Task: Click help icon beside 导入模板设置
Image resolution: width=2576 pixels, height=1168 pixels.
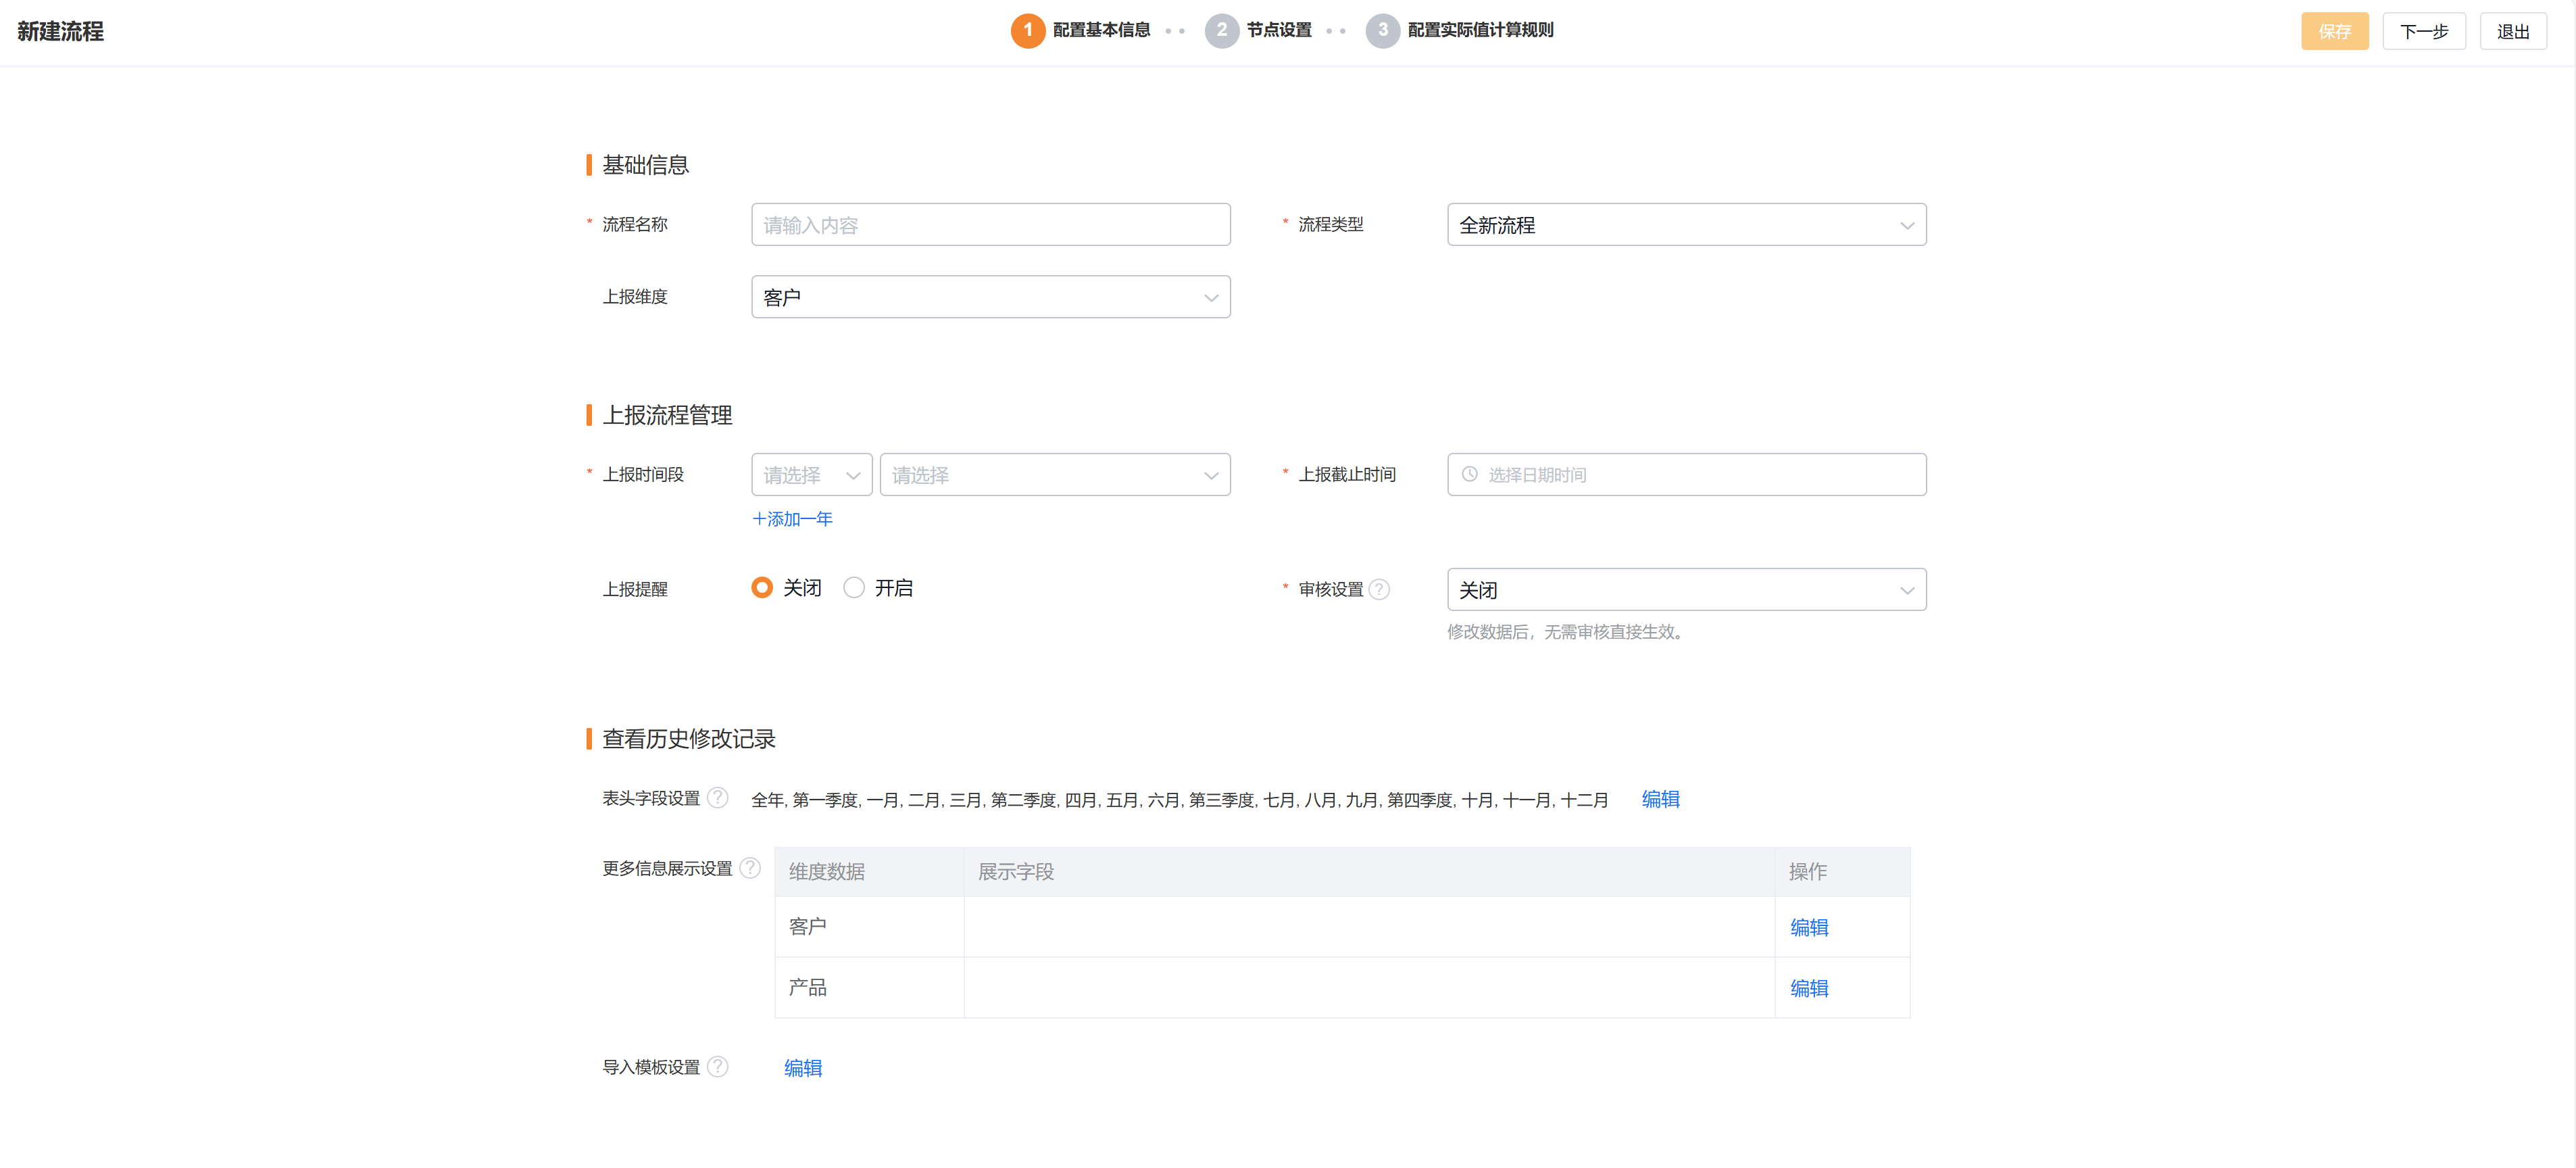Action: (x=717, y=1067)
